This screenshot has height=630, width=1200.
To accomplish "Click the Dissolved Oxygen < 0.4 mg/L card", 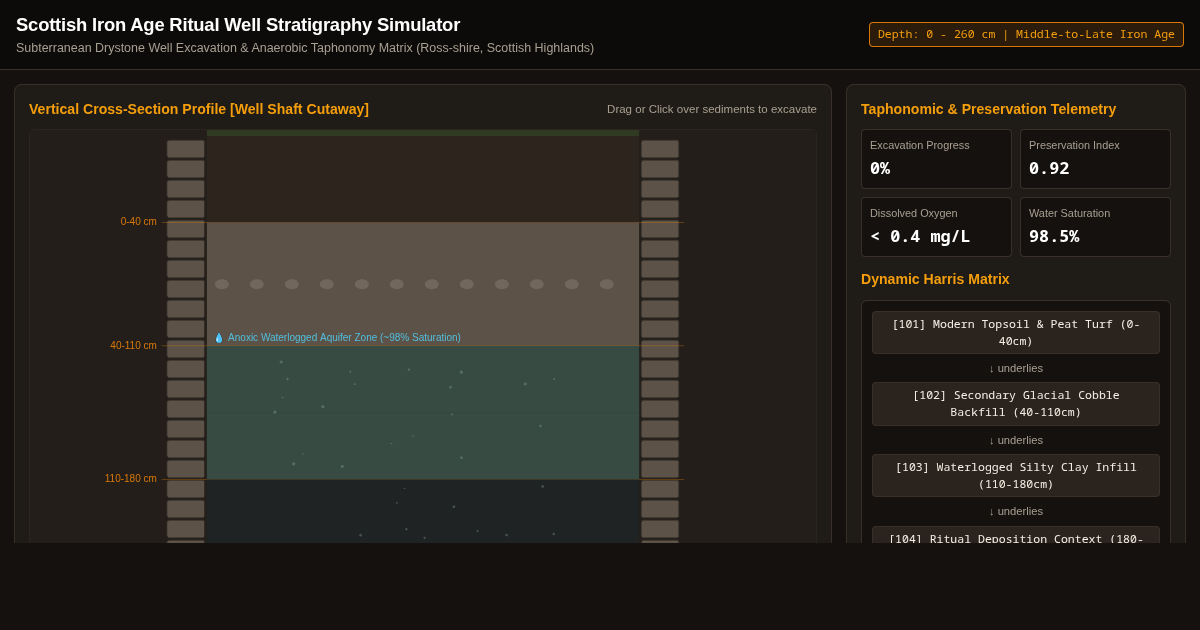I will (x=936, y=227).
